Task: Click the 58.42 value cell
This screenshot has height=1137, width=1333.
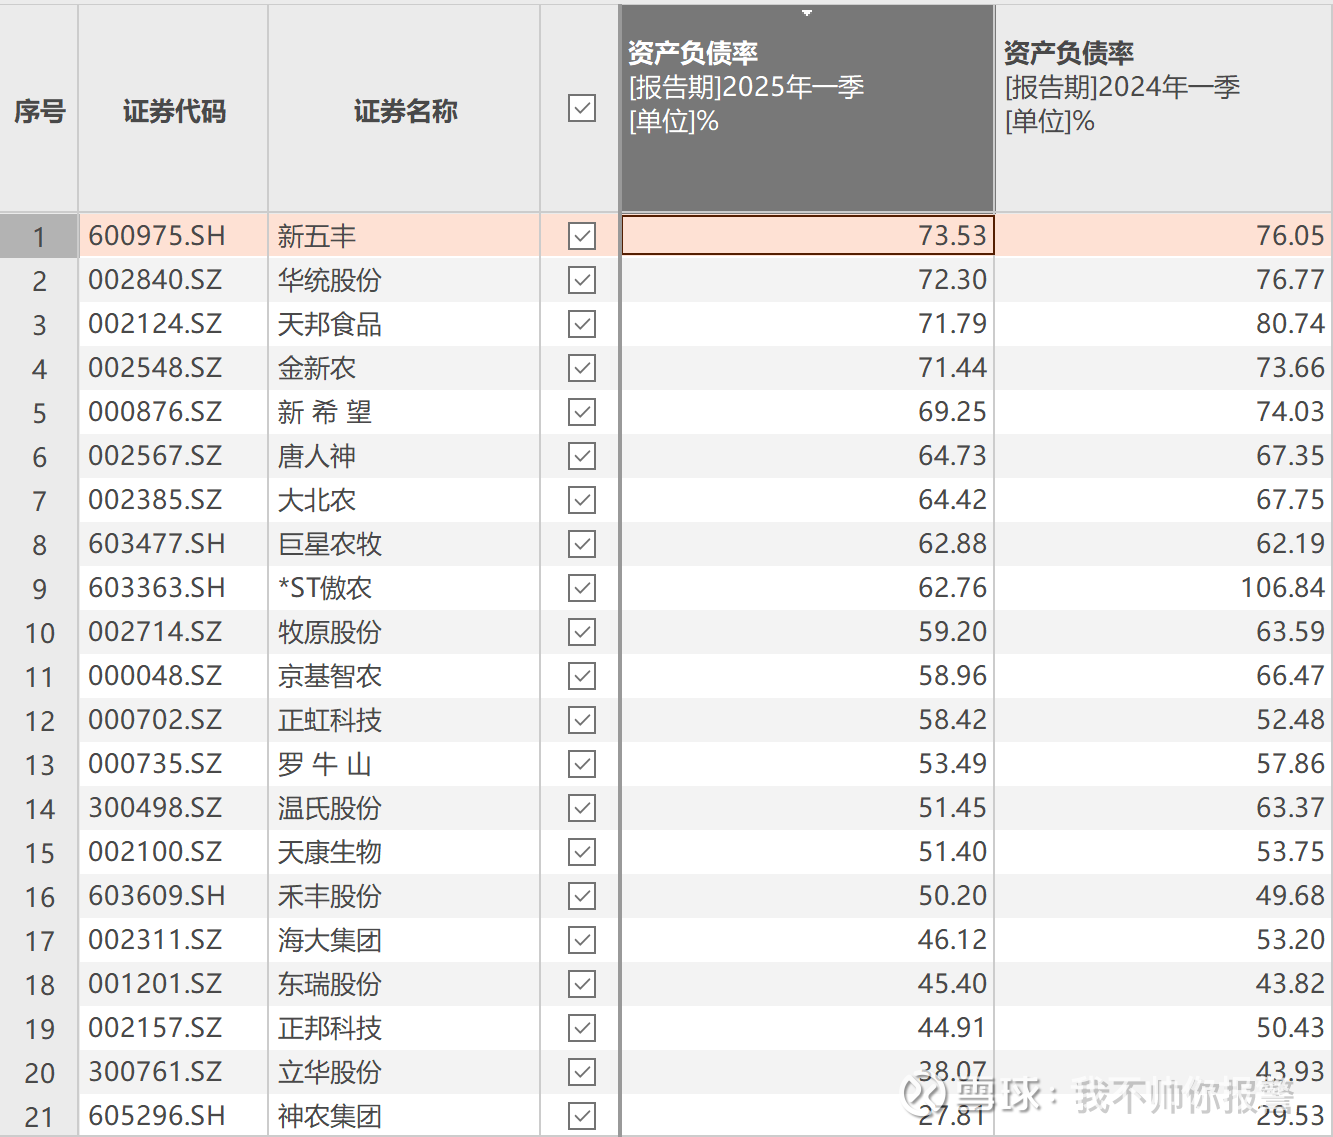Action: point(808,720)
